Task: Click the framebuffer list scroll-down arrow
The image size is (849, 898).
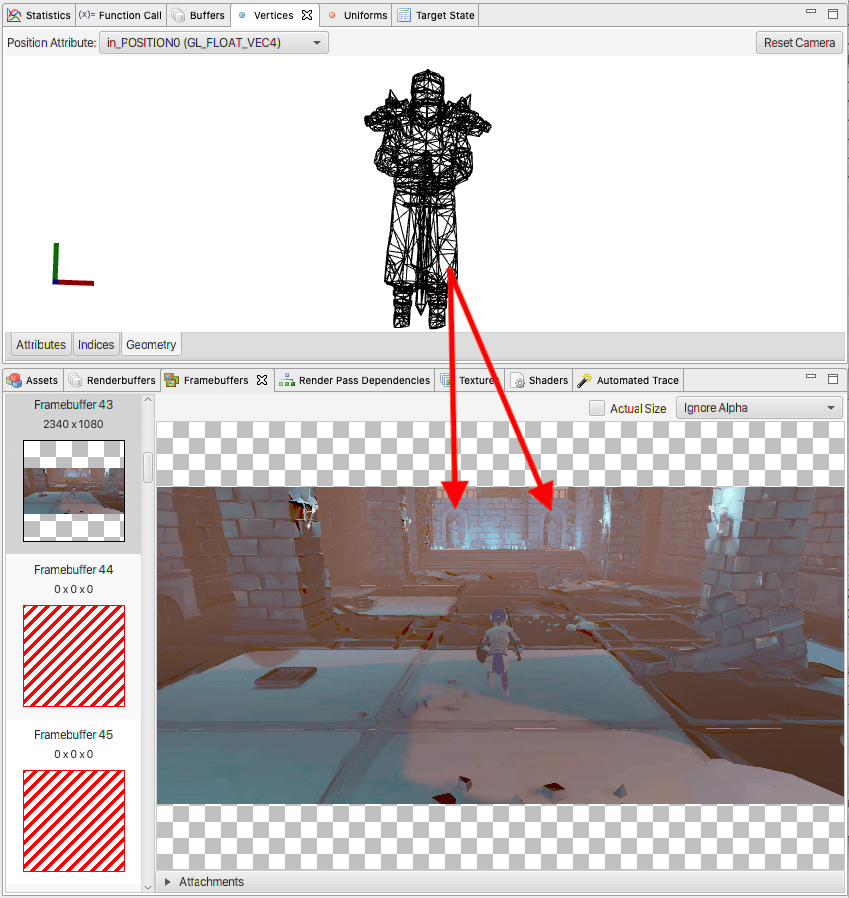Action: 148,888
